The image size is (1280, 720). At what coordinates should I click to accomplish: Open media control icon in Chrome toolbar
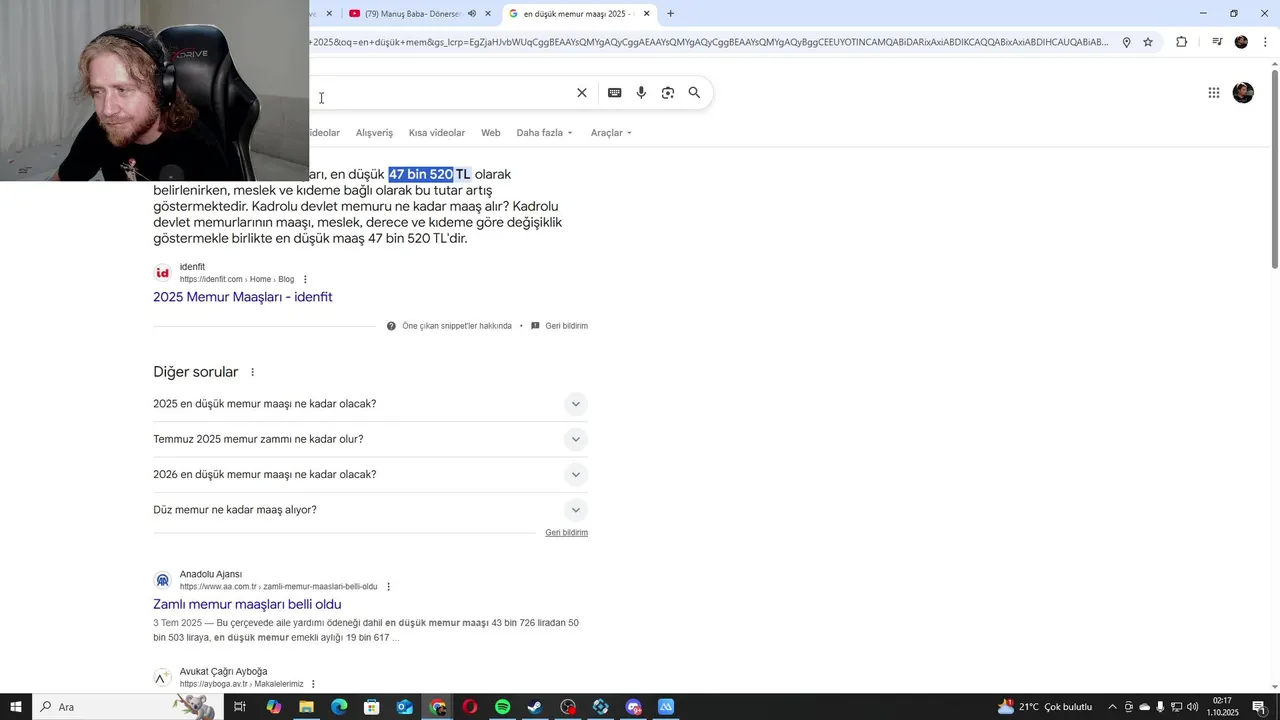1217,42
